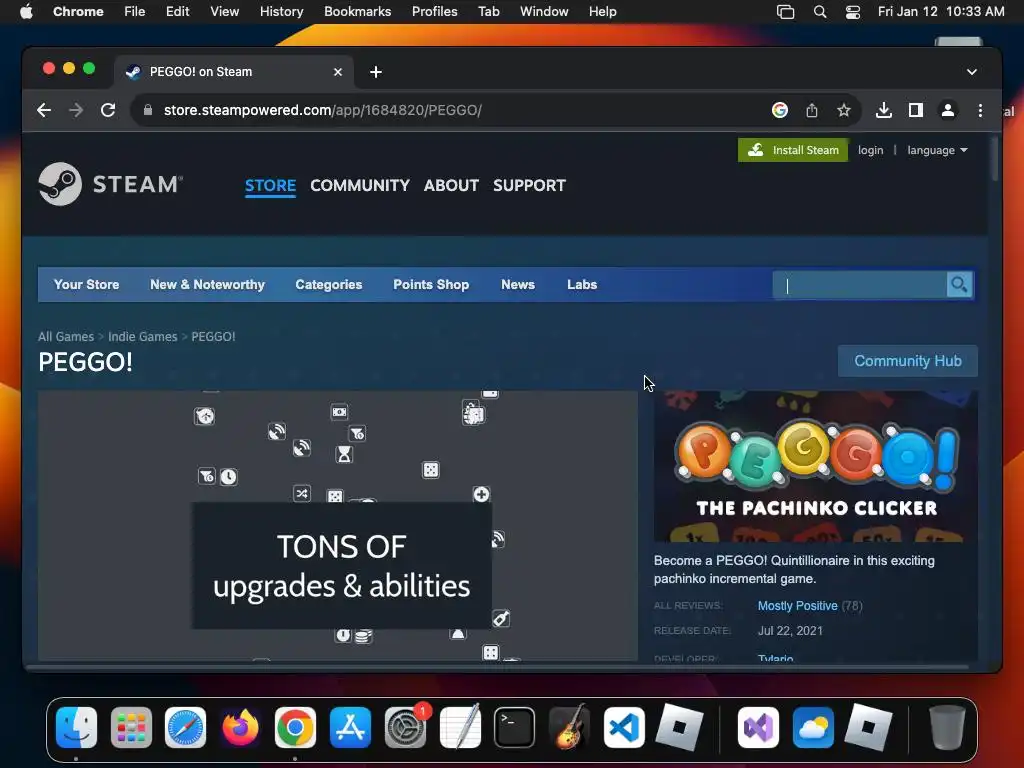This screenshot has width=1024, height=768.
Task: Open a new tab with plus button
Action: point(376,72)
